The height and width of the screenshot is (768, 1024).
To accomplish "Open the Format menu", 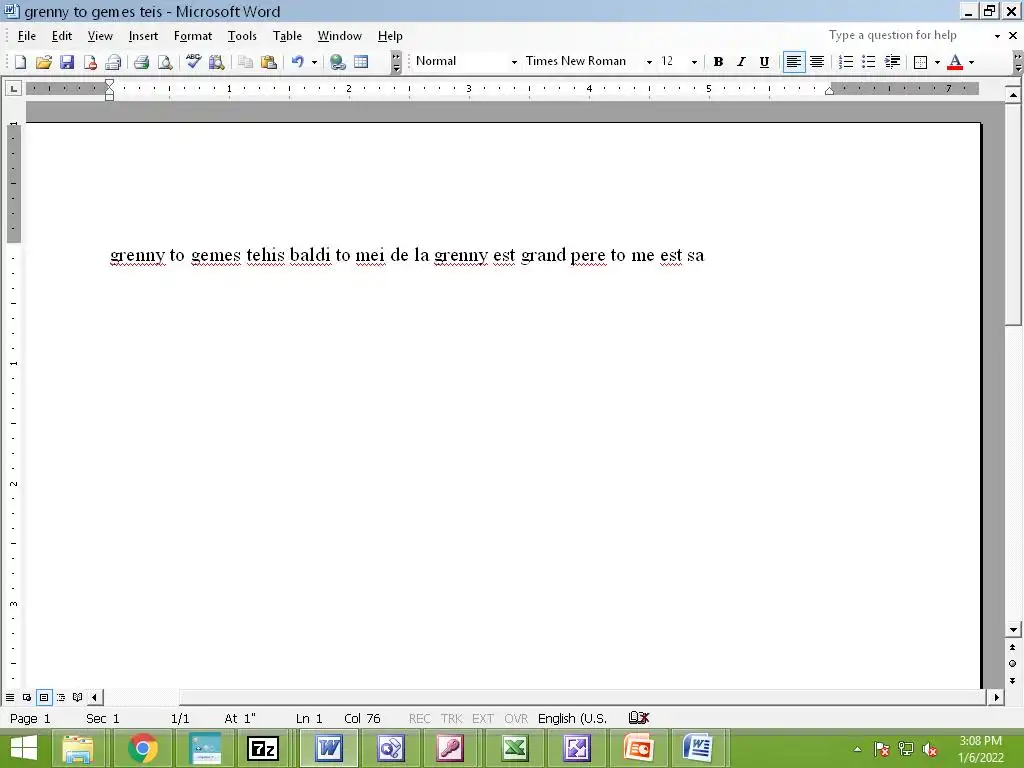I will (193, 36).
